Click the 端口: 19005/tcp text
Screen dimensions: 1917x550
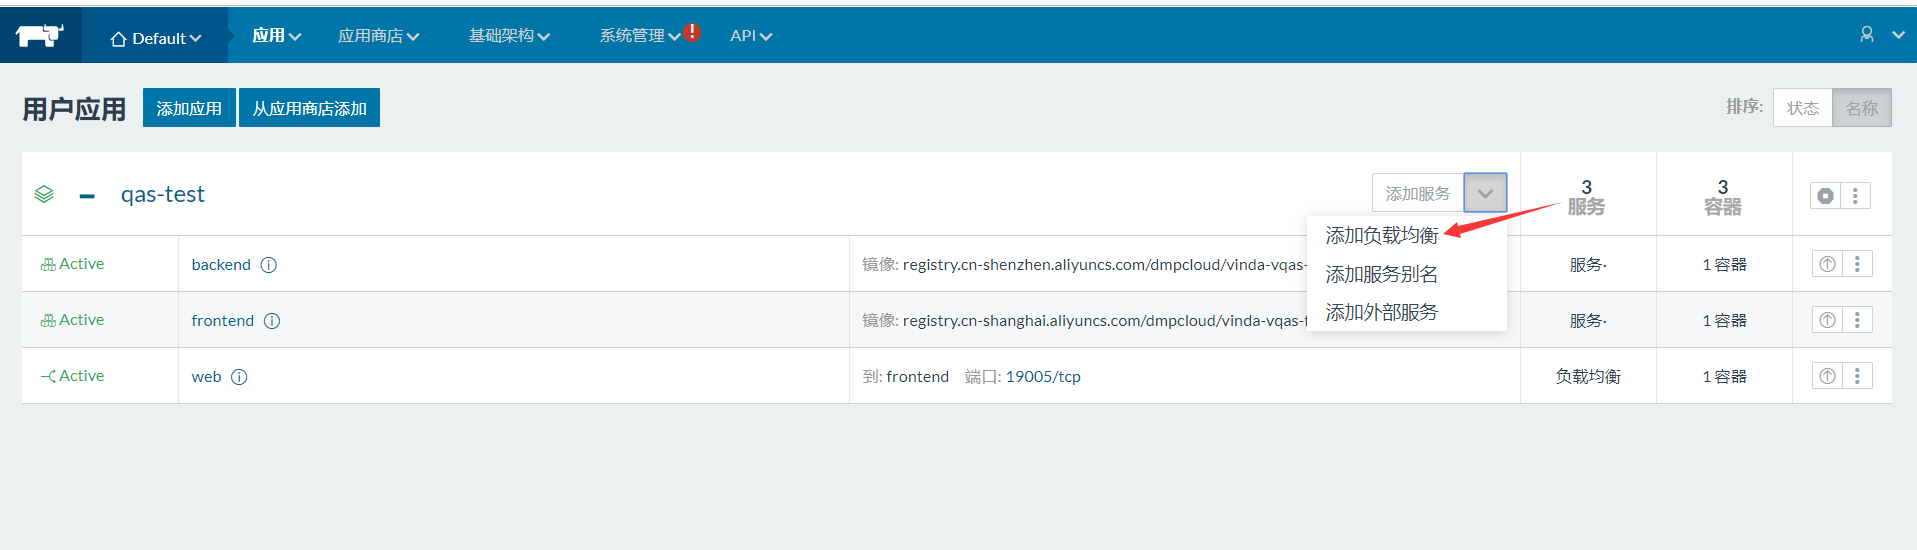tap(1023, 377)
